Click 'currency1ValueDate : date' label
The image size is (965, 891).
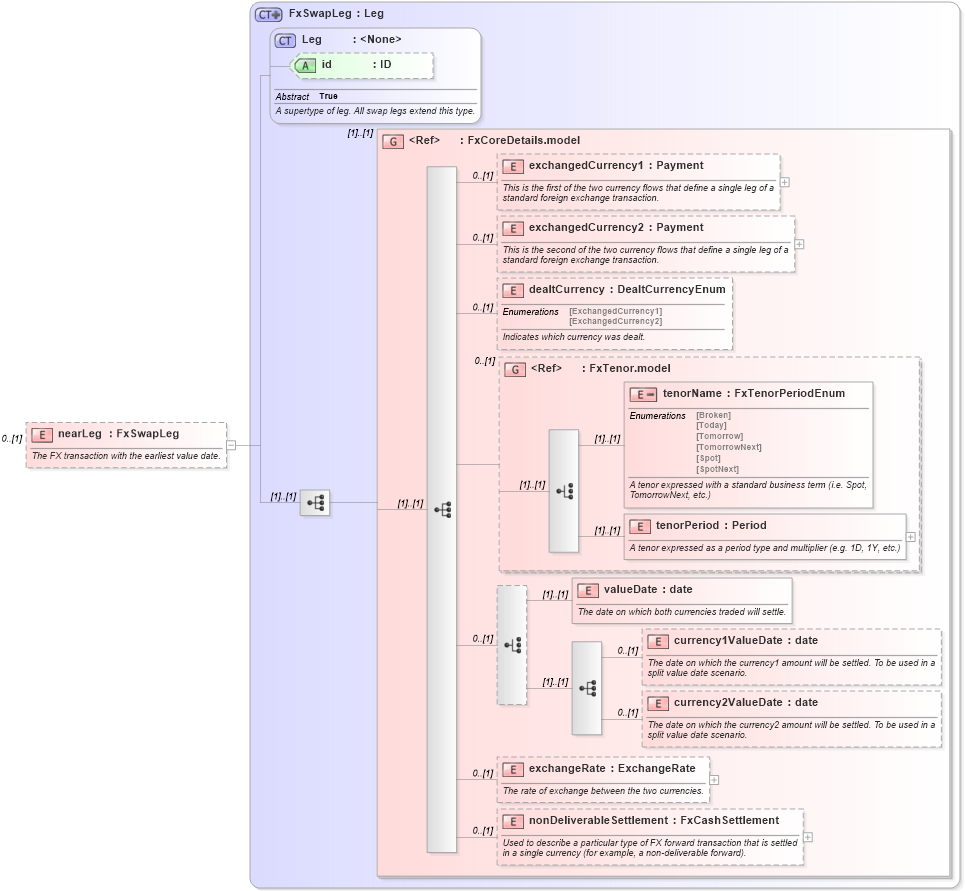tap(746, 641)
